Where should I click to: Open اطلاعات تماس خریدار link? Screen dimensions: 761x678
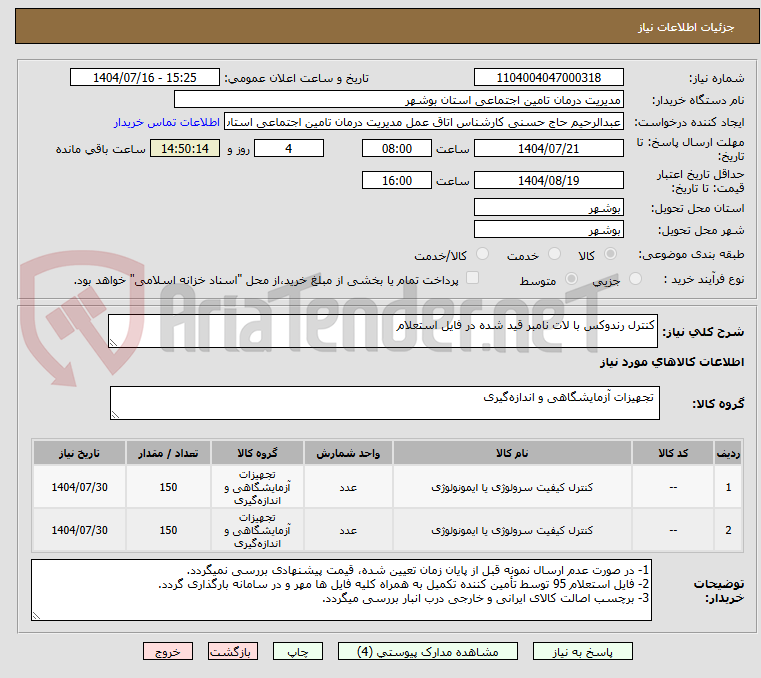click(166, 122)
